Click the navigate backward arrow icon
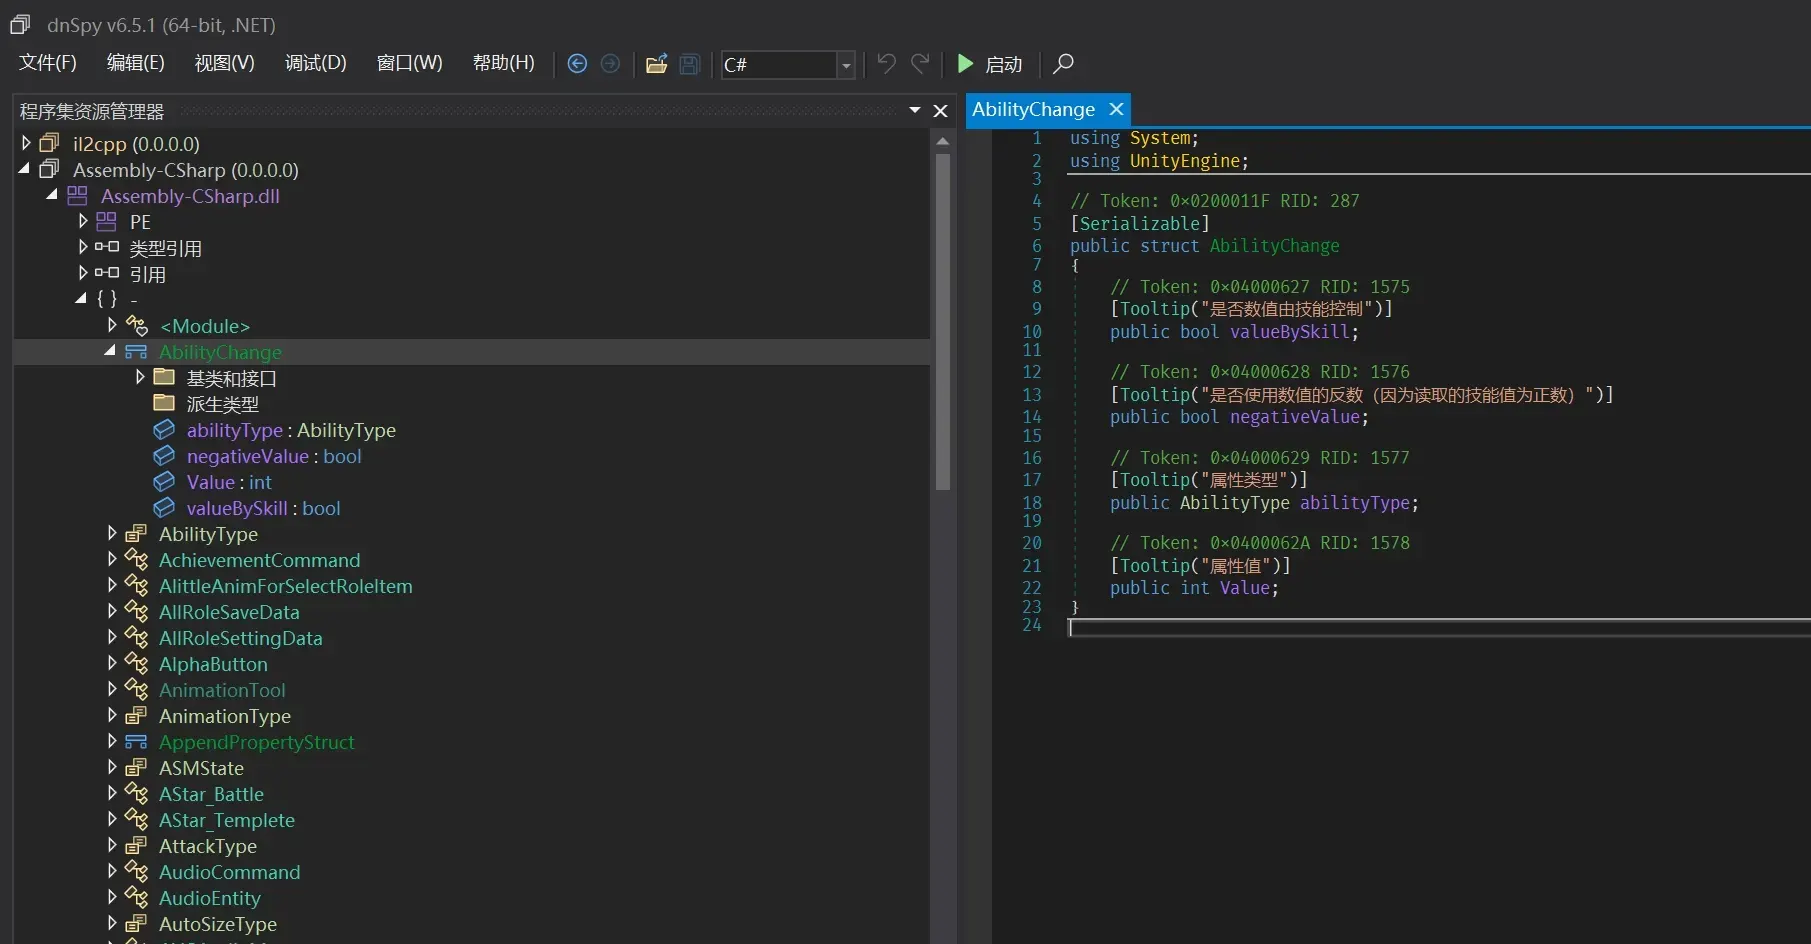Screen dimensions: 1811x944 [577, 64]
